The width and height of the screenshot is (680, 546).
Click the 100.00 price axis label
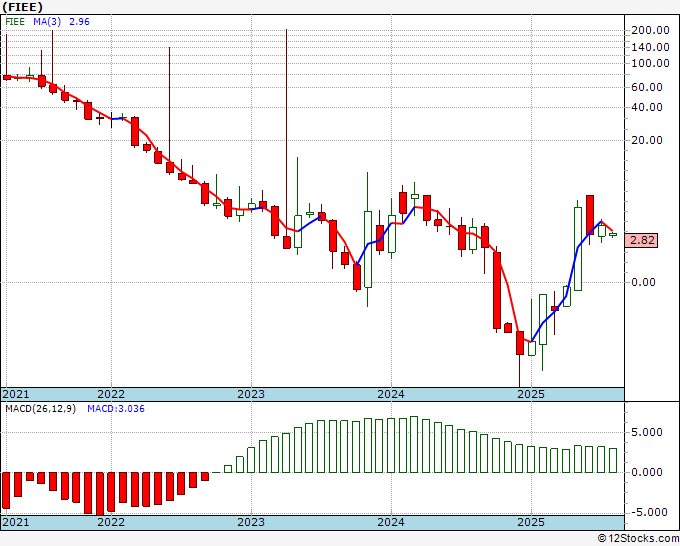tap(650, 63)
